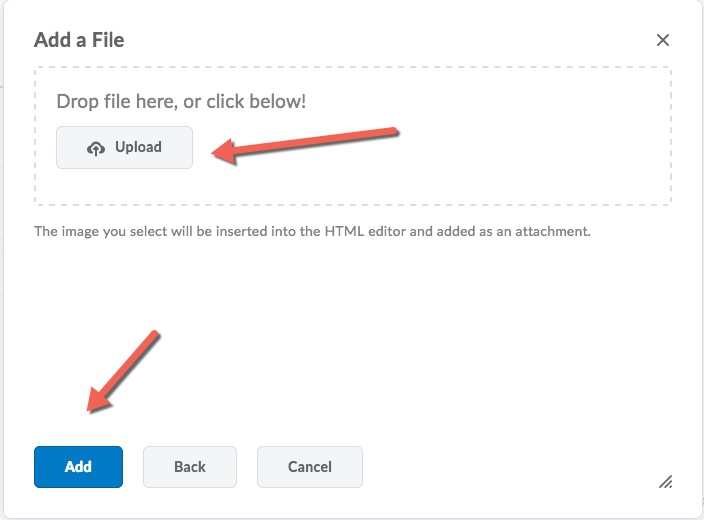
Task: Abort adding a file via Cancel
Action: 309,467
